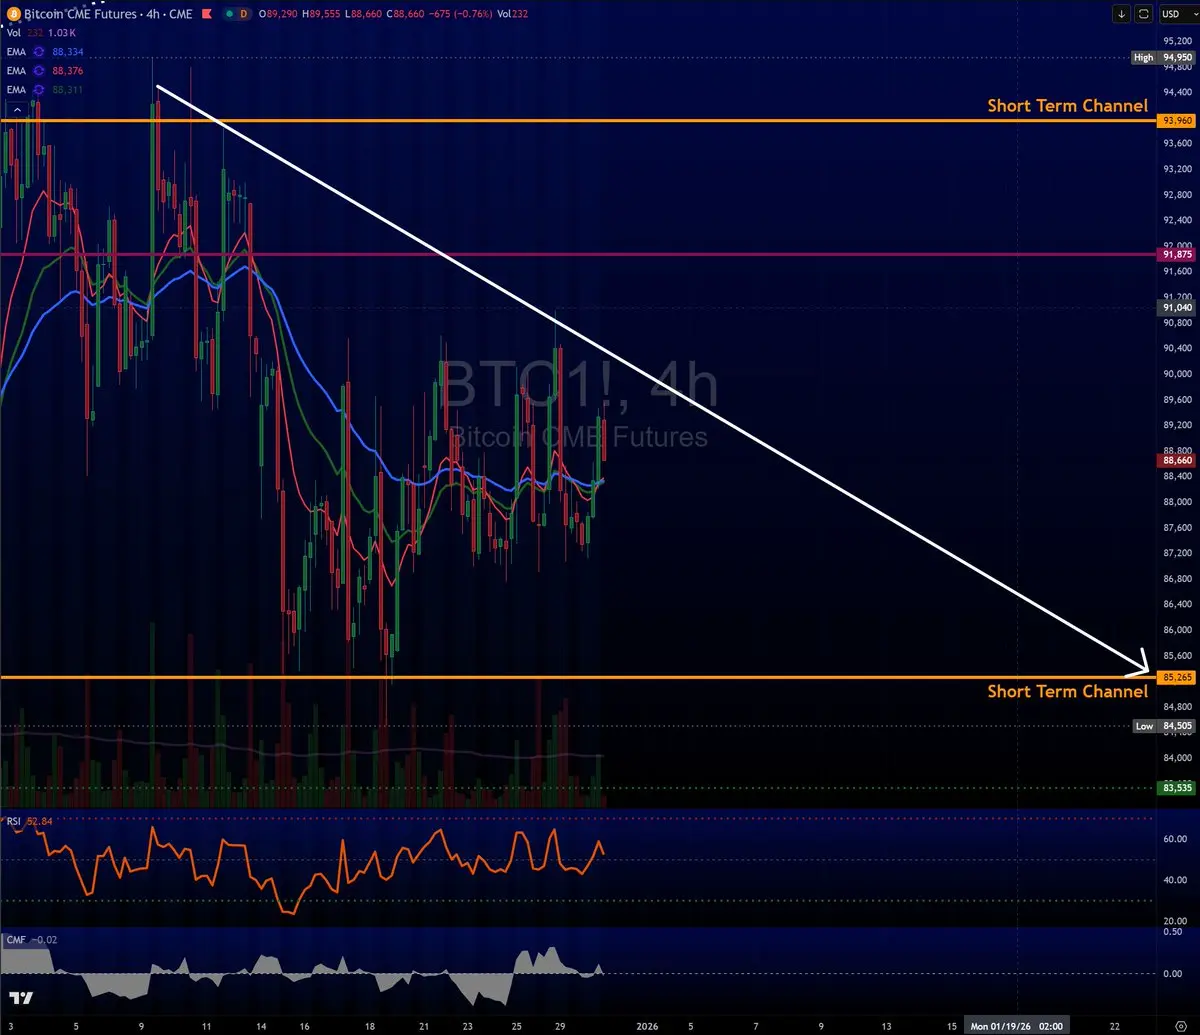Click the square bracket frame icon left of USD
This screenshot has width=1200, height=1035.
tap(1142, 14)
